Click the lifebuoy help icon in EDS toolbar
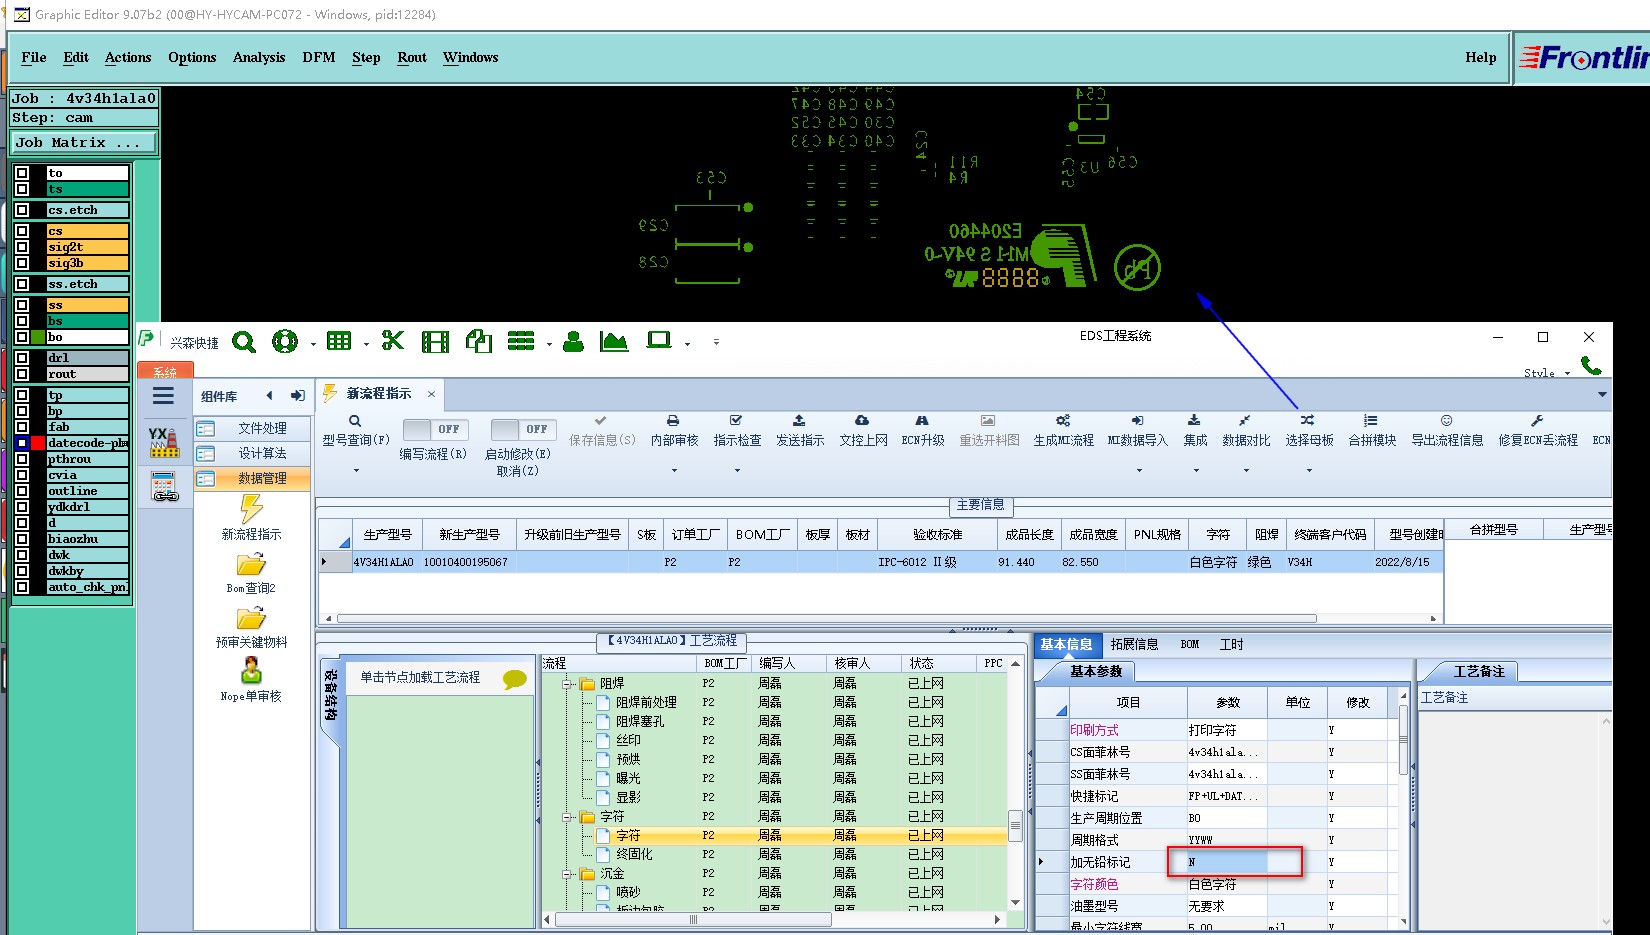This screenshot has height=935, width=1650. pyautogui.click(x=285, y=342)
